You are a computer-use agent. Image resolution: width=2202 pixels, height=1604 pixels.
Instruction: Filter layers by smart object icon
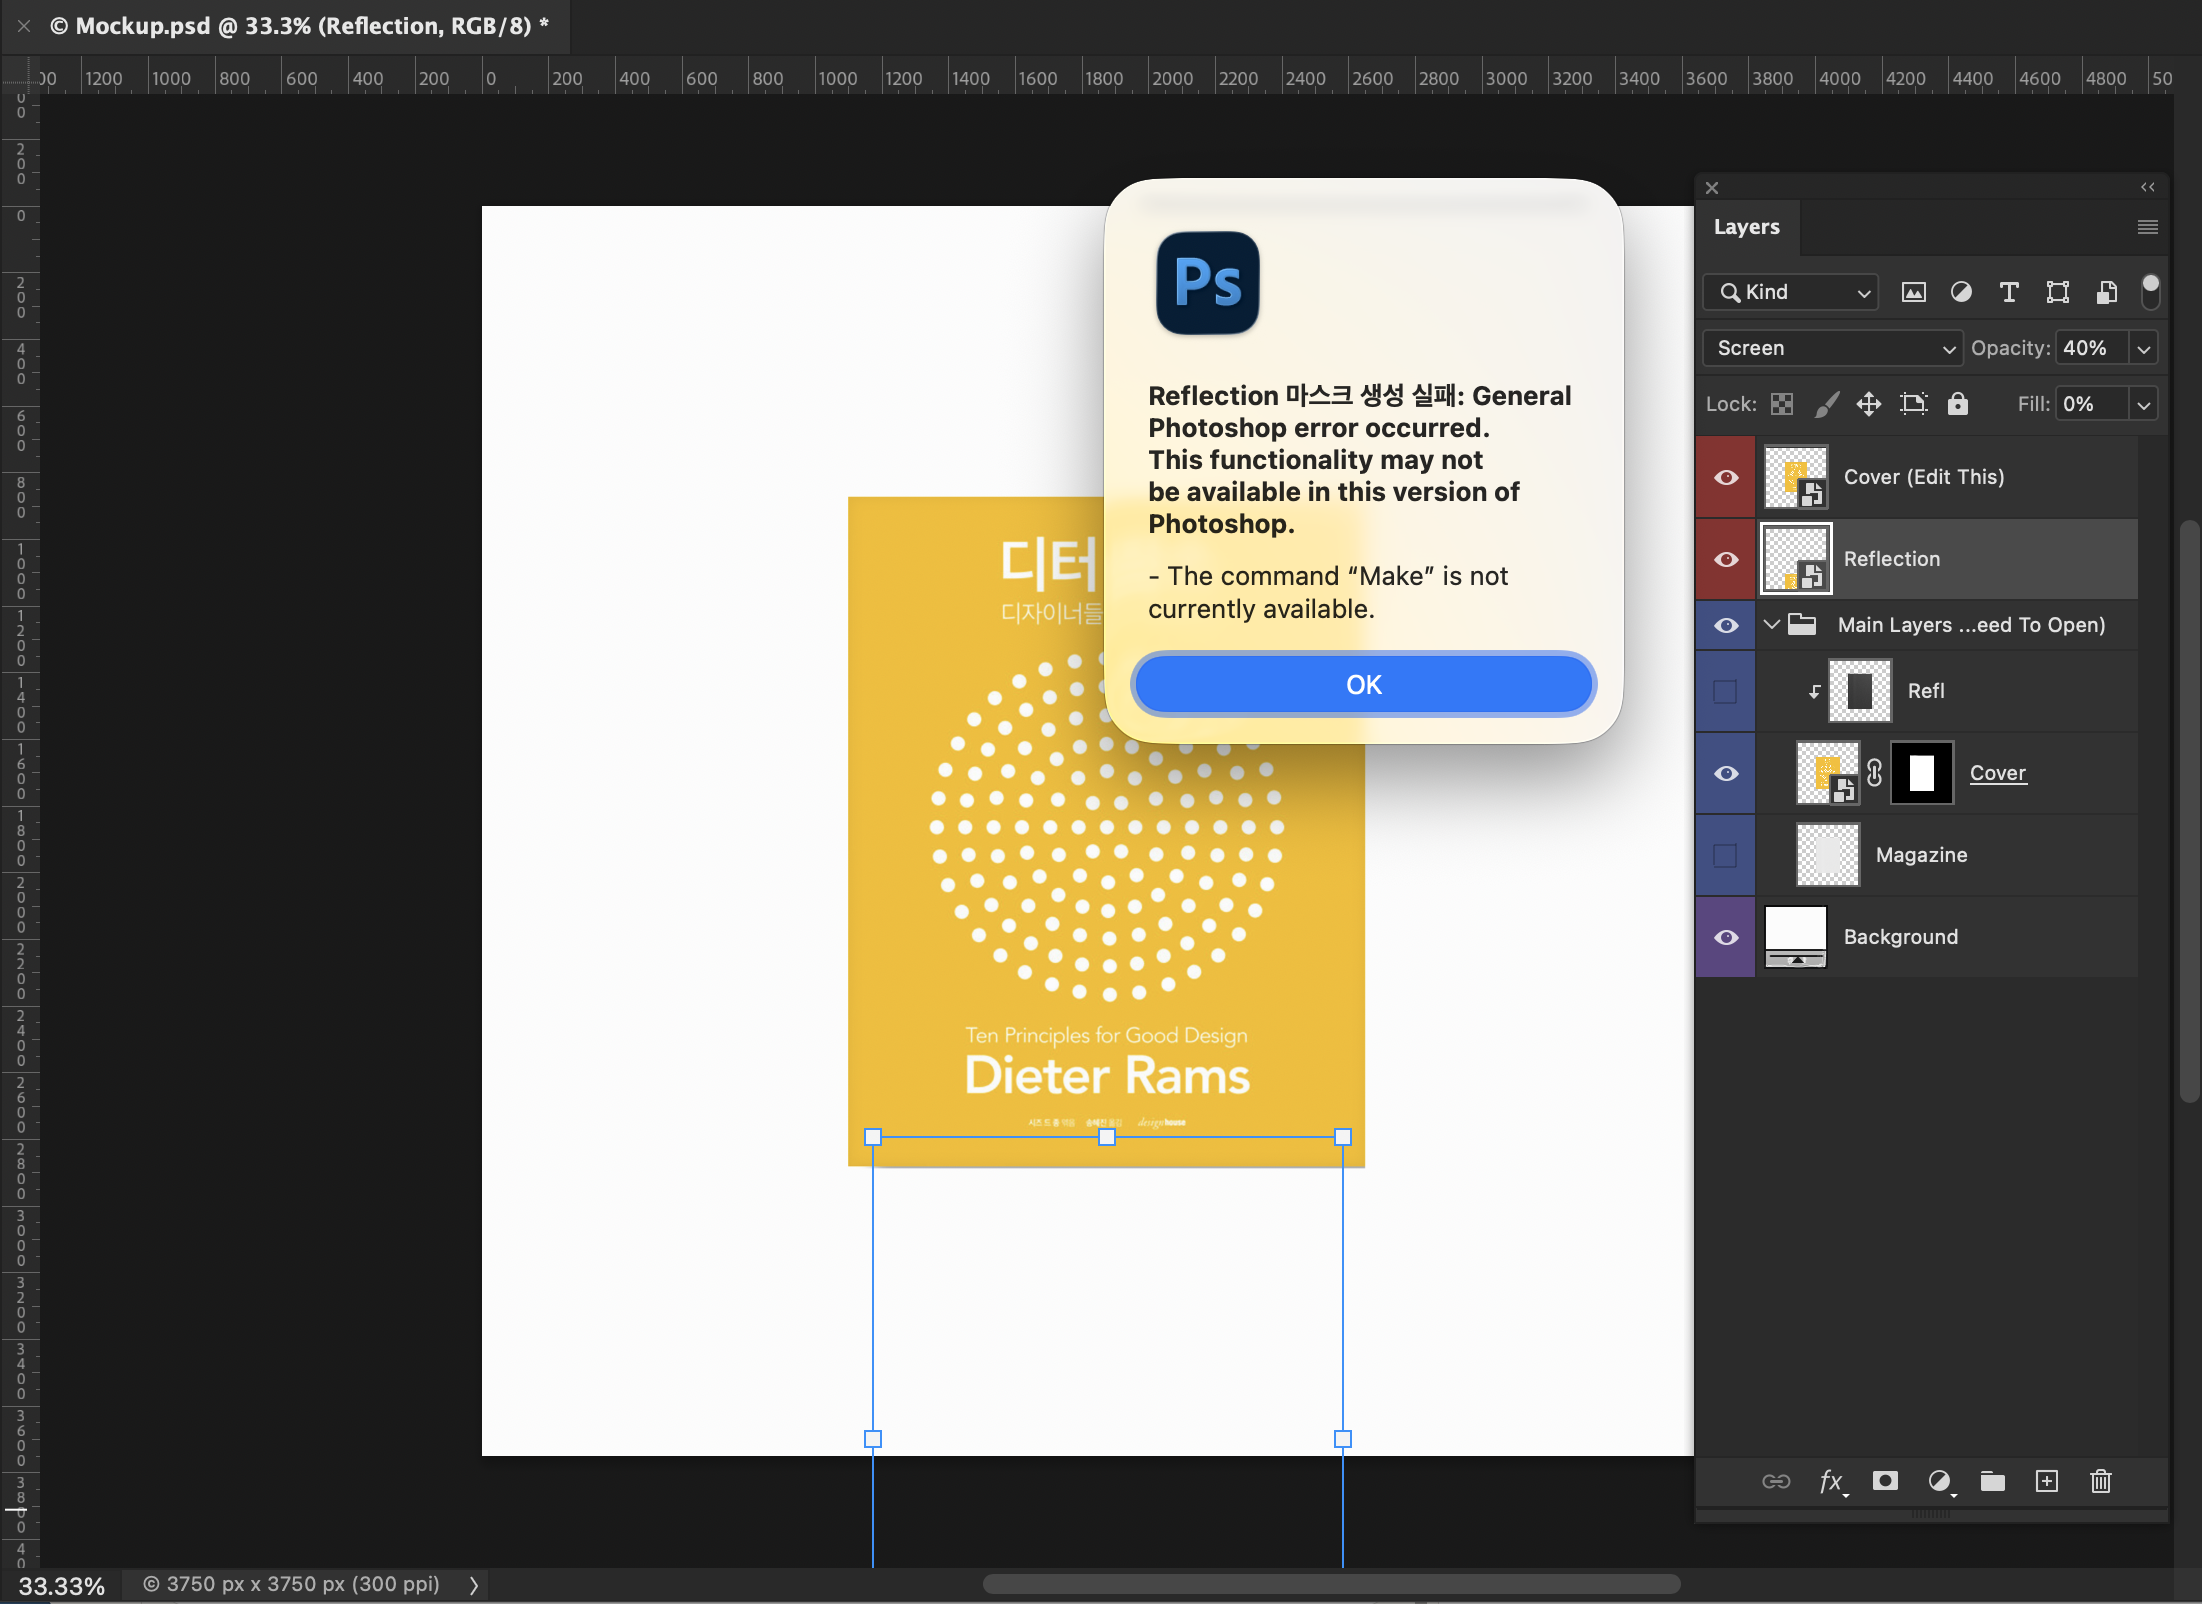(2106, 292)
